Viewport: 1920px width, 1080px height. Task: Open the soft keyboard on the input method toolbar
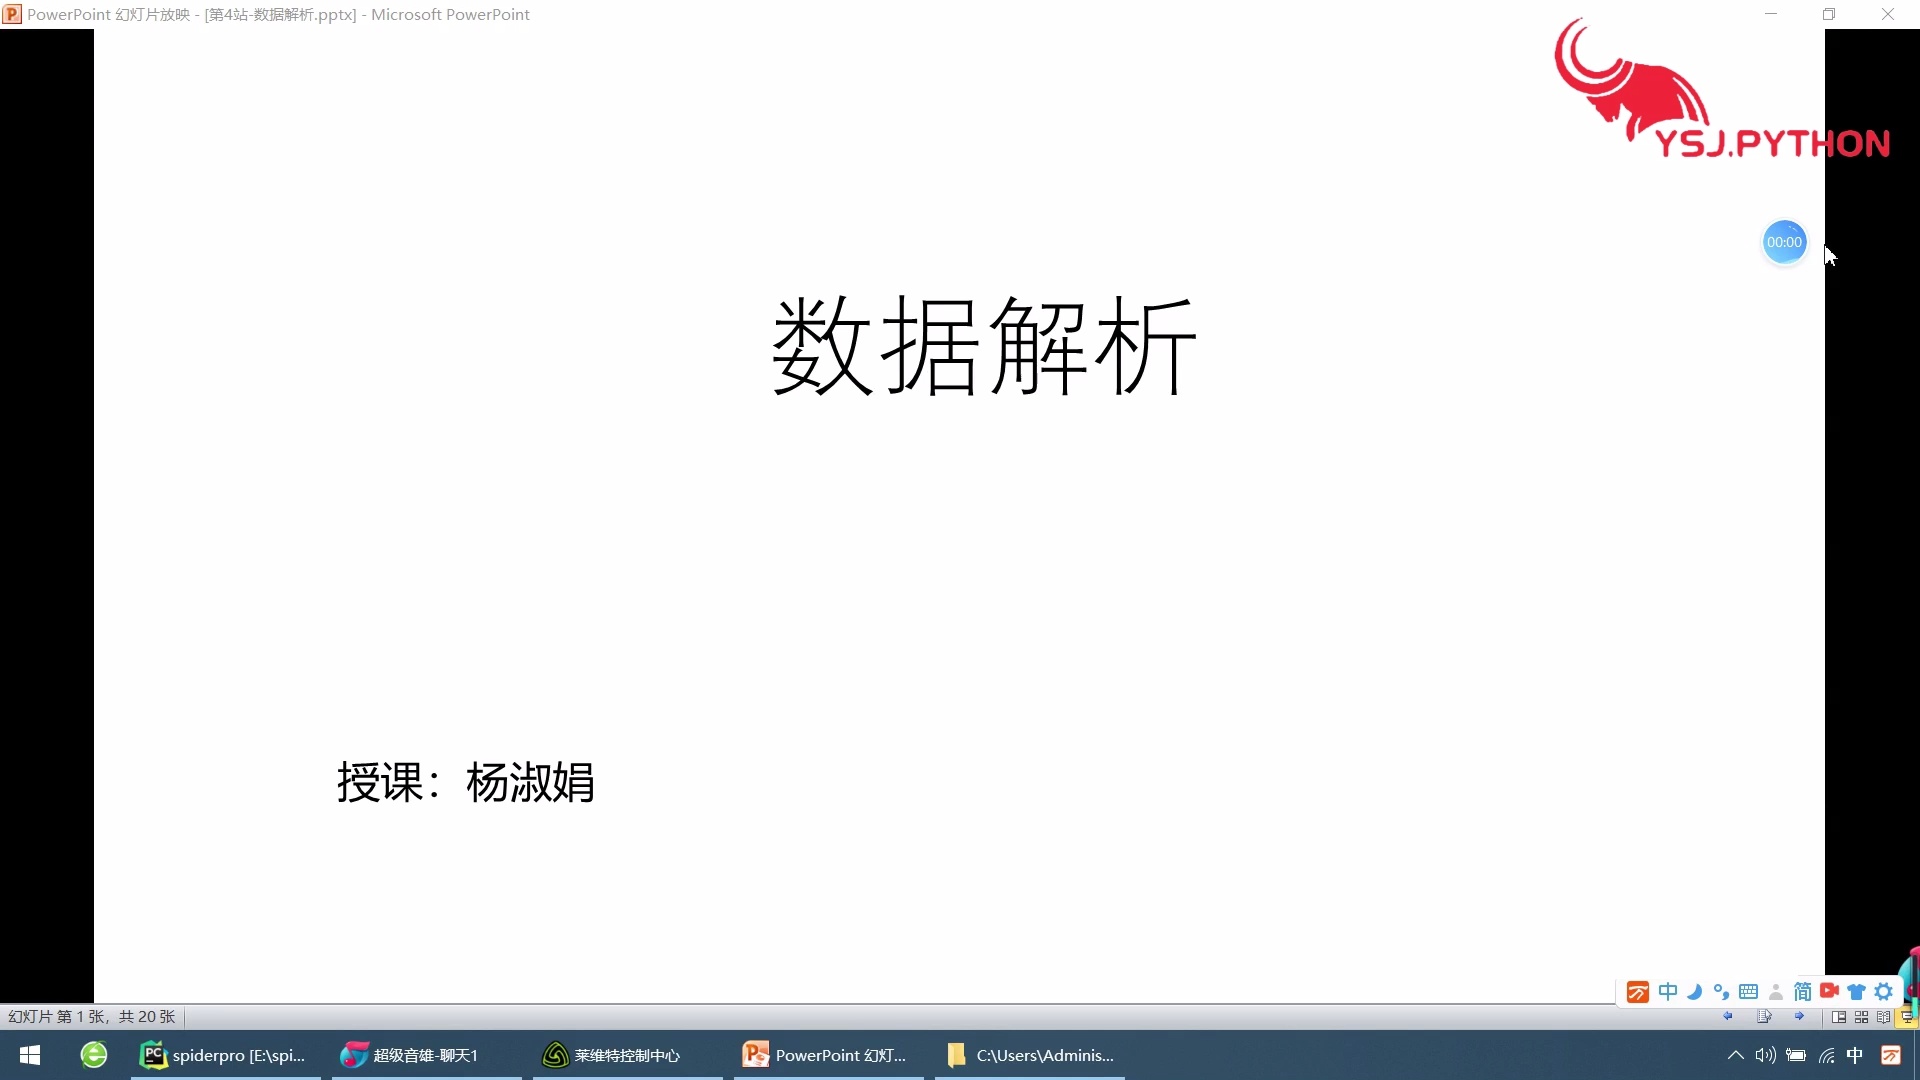coord(1748,992)
